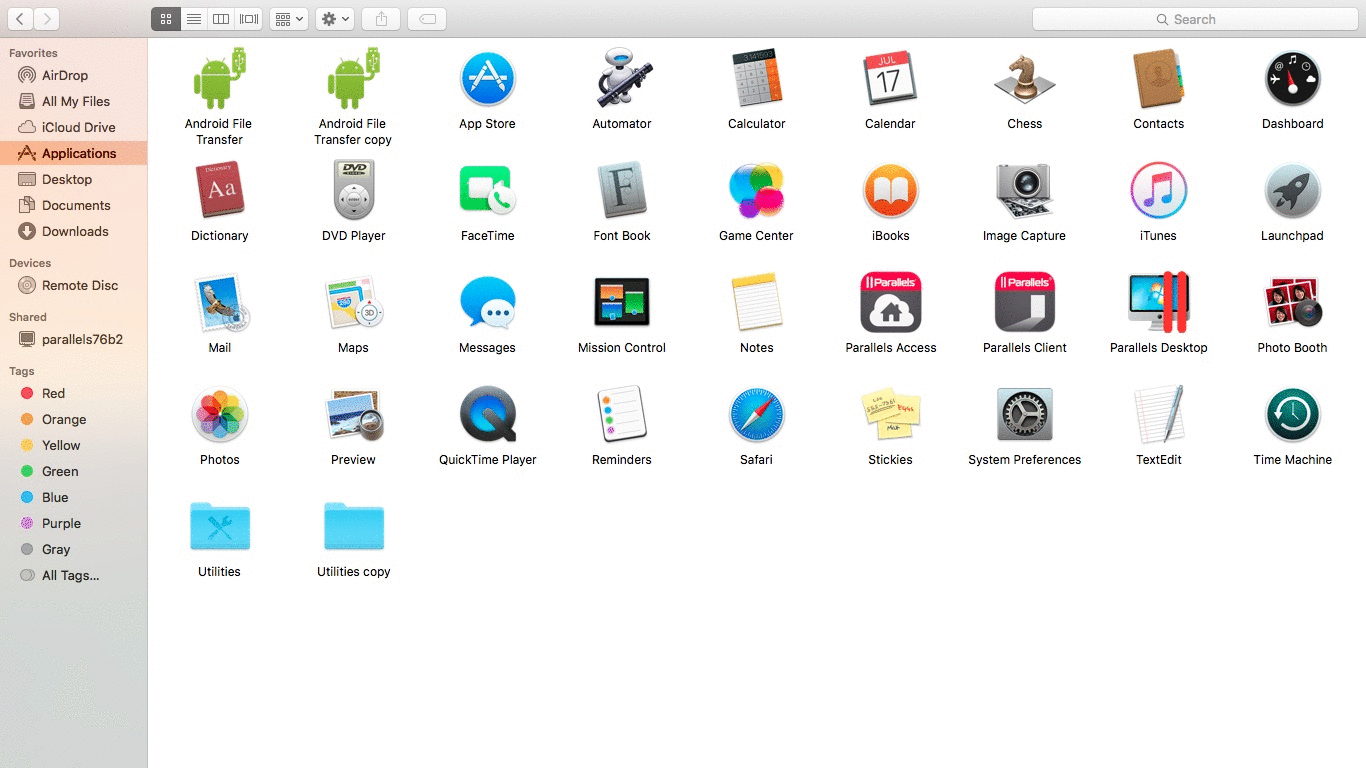Open the item arrangement menu
Screen dimensions: 1366x768
click(x=288, y=18)
